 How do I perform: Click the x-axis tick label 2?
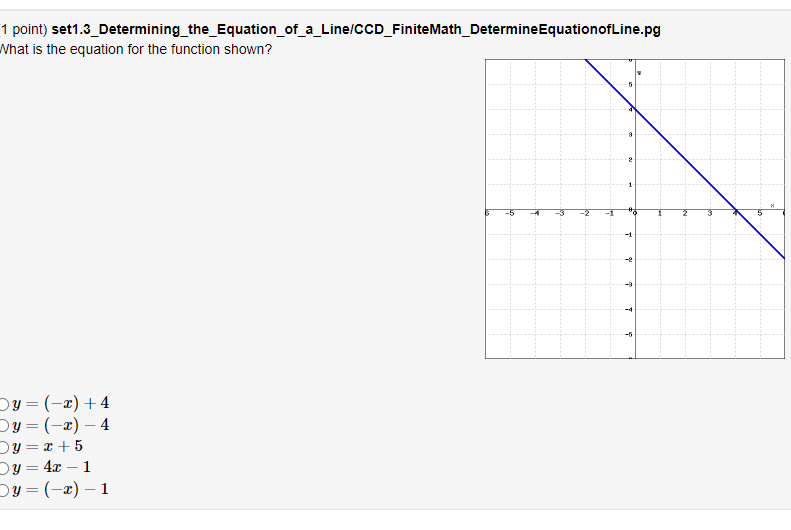pos(685,214)
